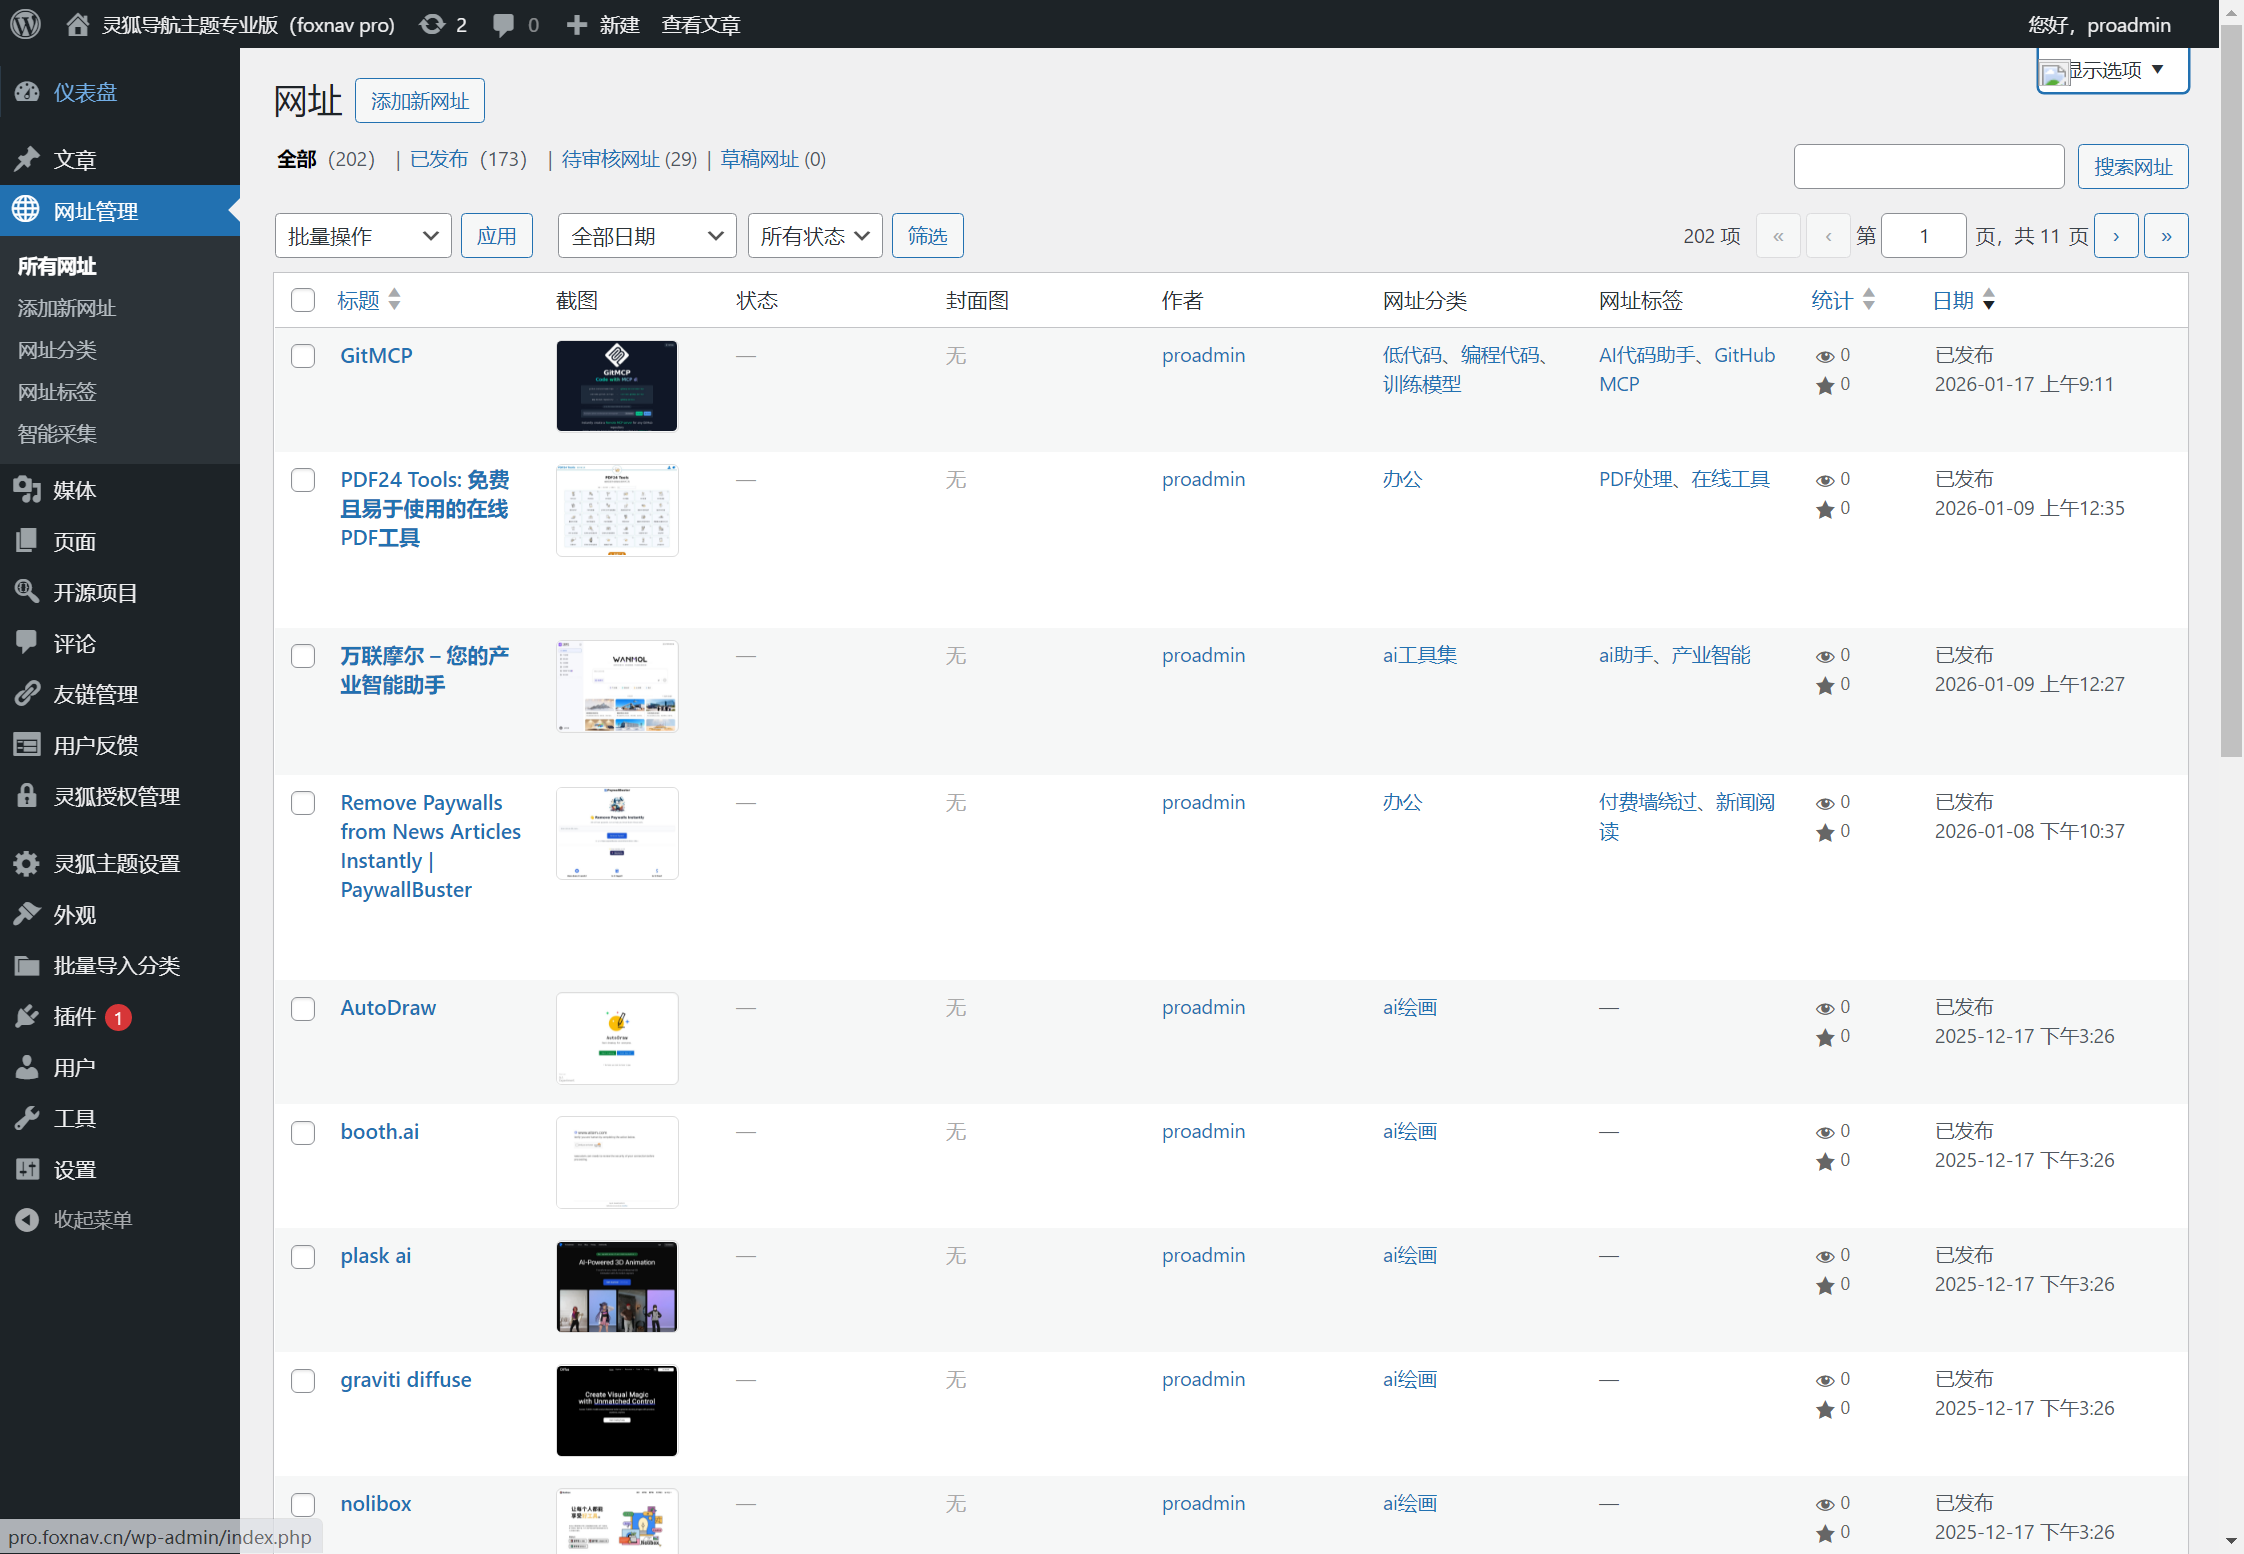Click the search input field for 网址

pos(1928,166)
